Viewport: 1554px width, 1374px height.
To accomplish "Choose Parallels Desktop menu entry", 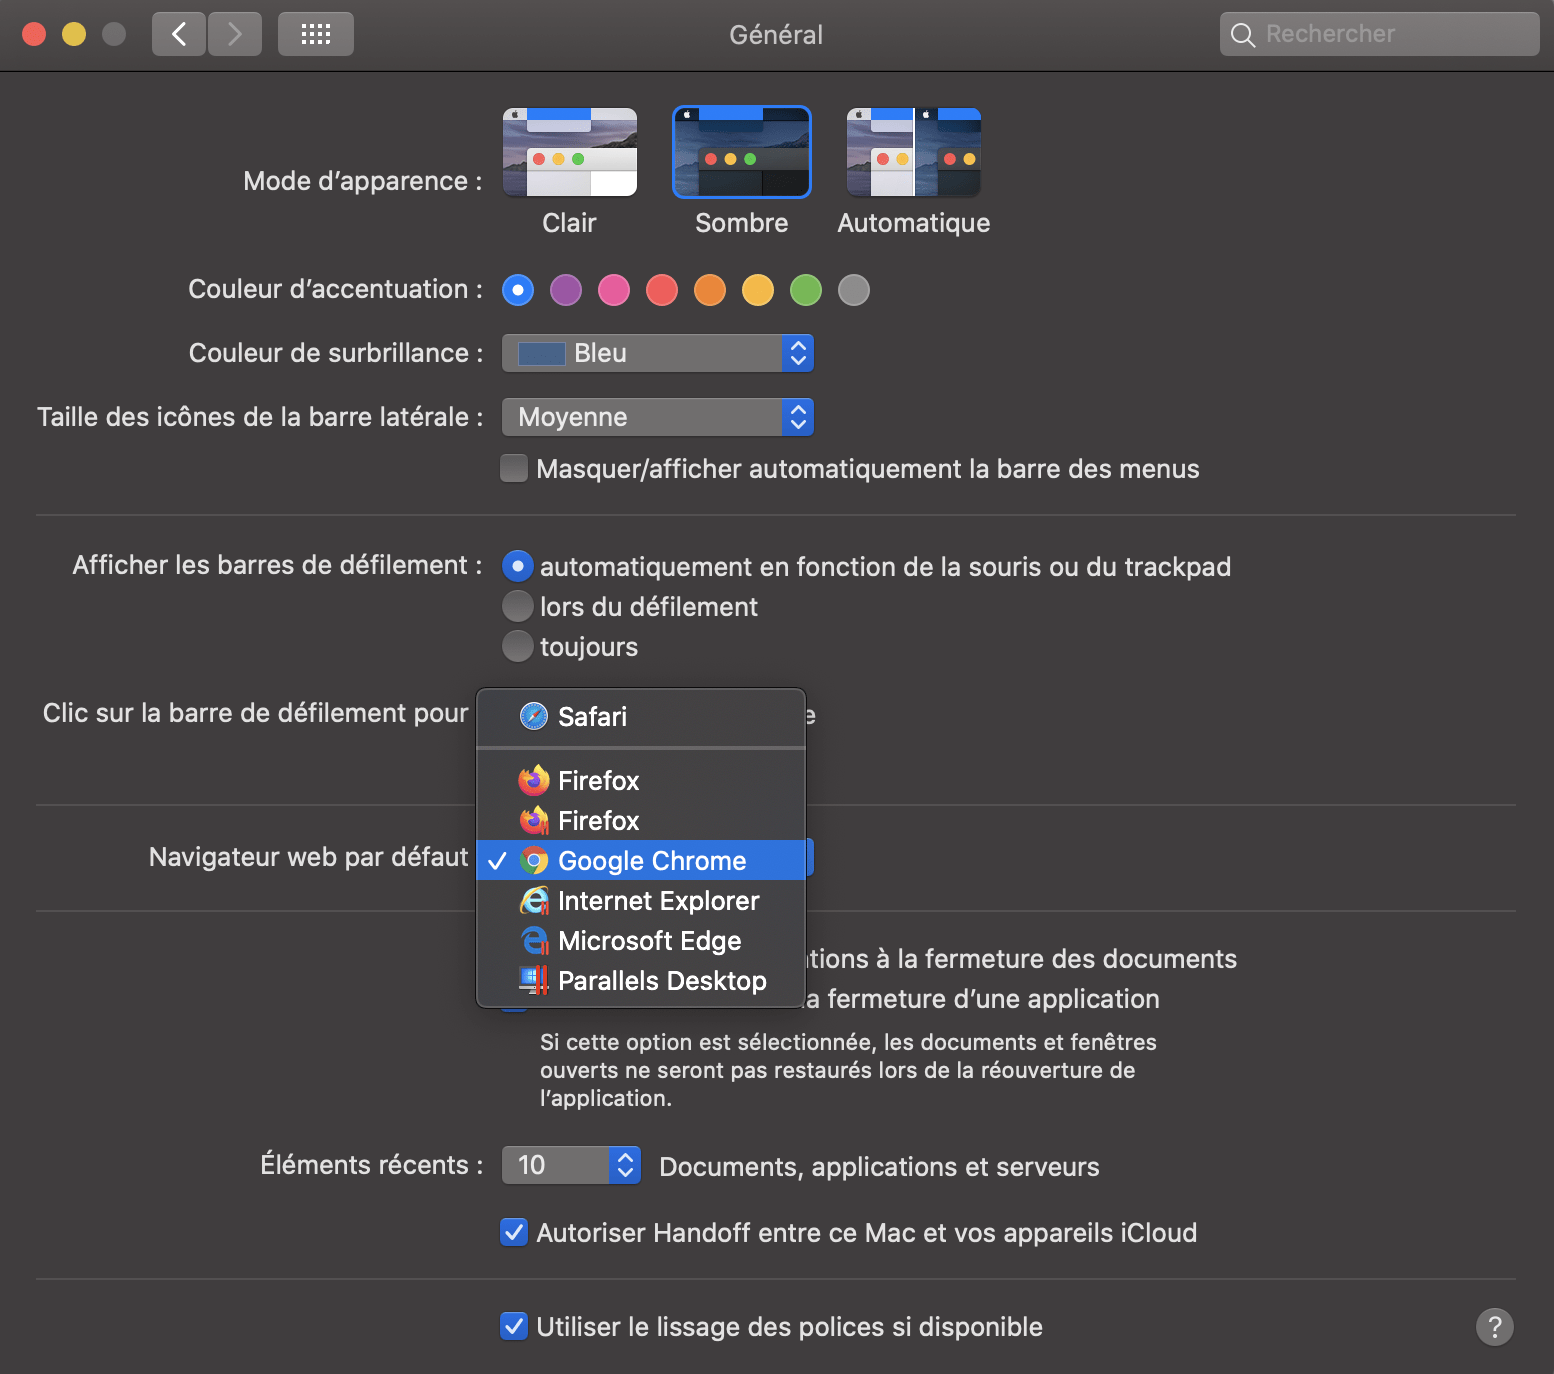I will [641, 980].
